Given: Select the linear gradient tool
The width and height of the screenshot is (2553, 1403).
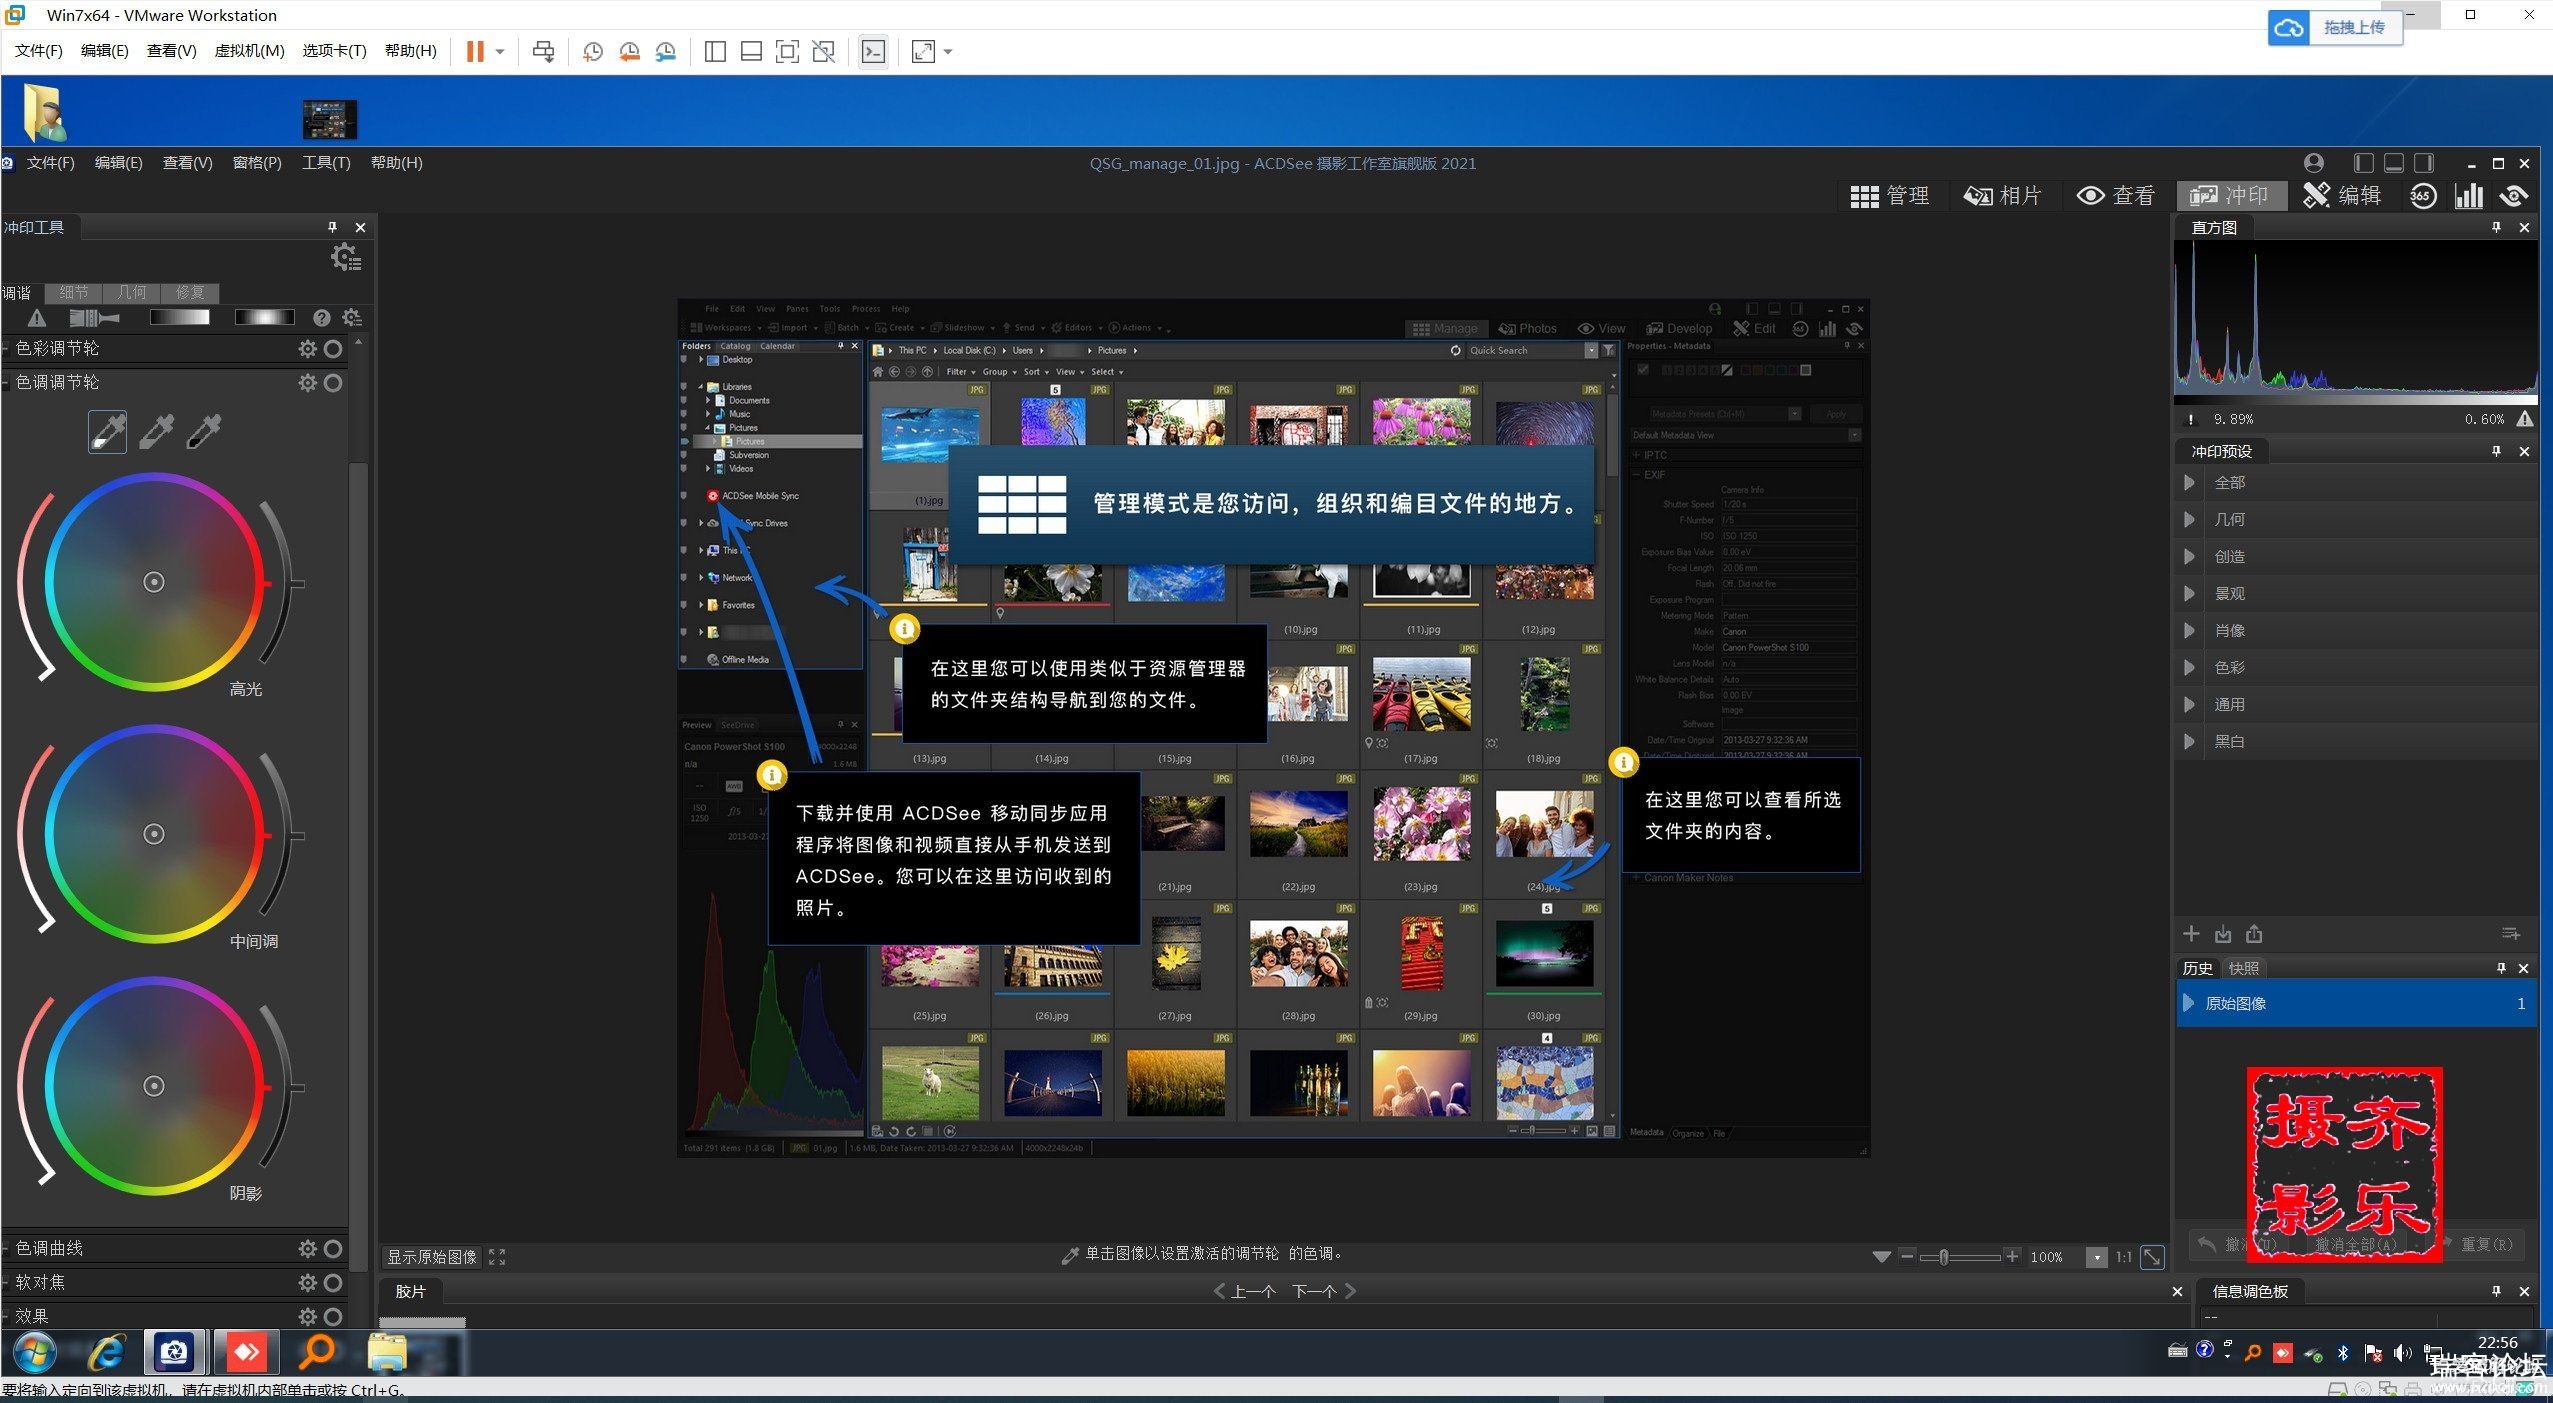Looking at the screenshot, I should pos(179,318).
